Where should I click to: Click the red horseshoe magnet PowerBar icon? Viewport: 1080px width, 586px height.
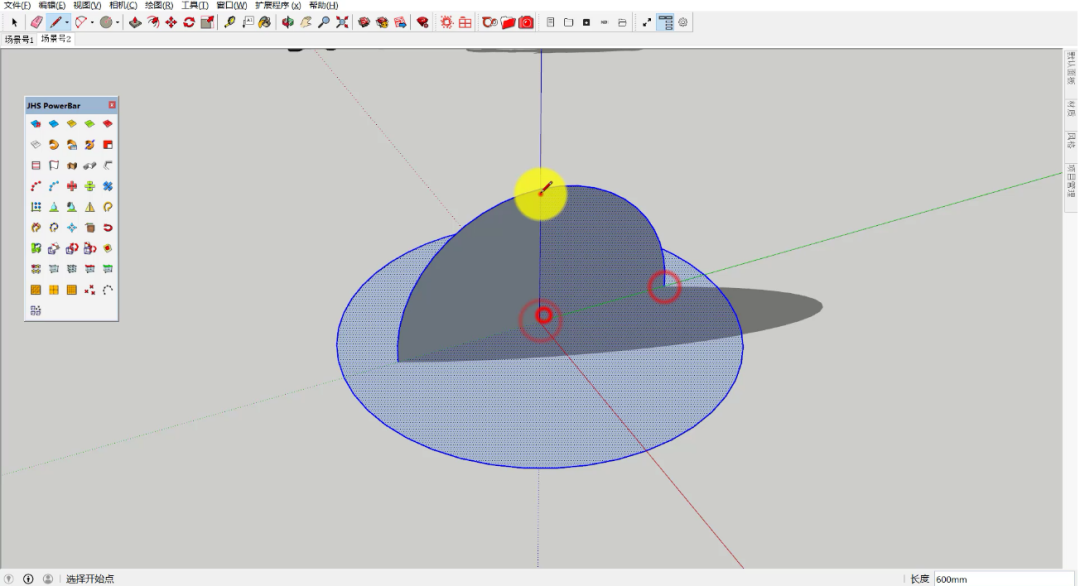pyautogui.click(x=107, y=228)
